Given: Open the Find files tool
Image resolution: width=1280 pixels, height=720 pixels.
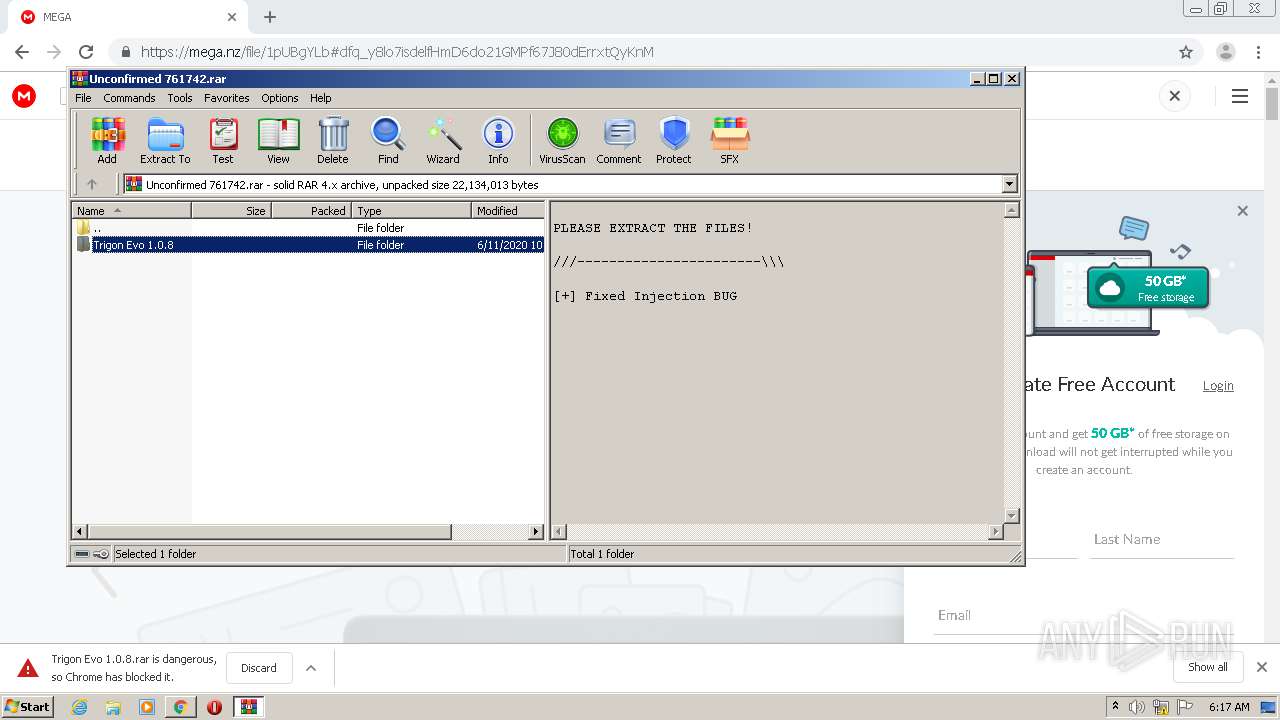Looking at the screenshot, I should tap(388, 141).
